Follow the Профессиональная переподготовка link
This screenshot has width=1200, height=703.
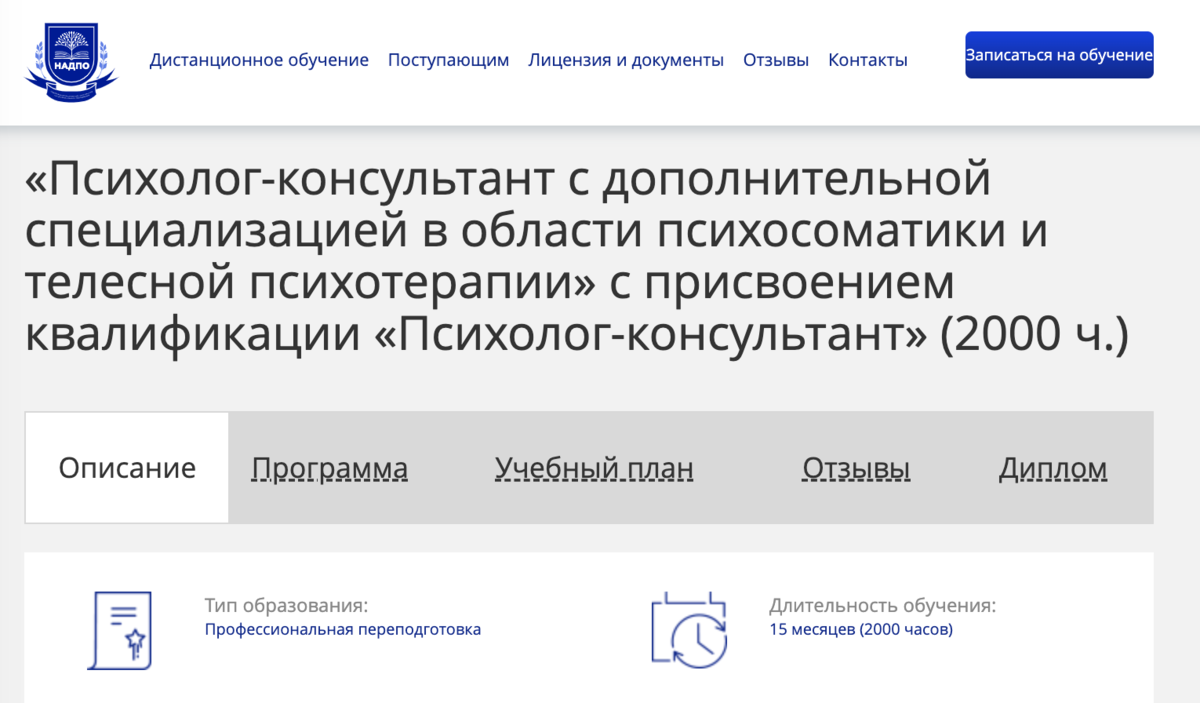(x=342, y=629)
